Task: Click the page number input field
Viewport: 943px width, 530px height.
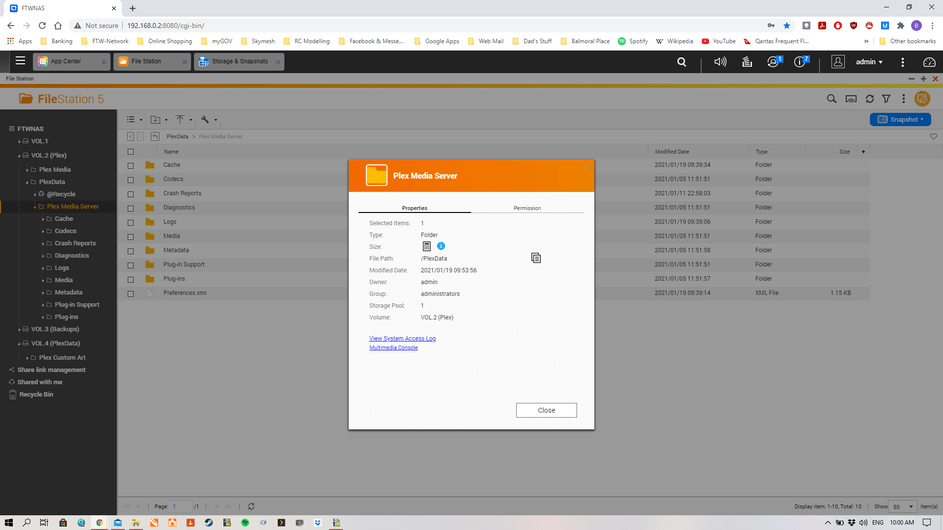Action: pyautogui.click(x=181, y=507)
